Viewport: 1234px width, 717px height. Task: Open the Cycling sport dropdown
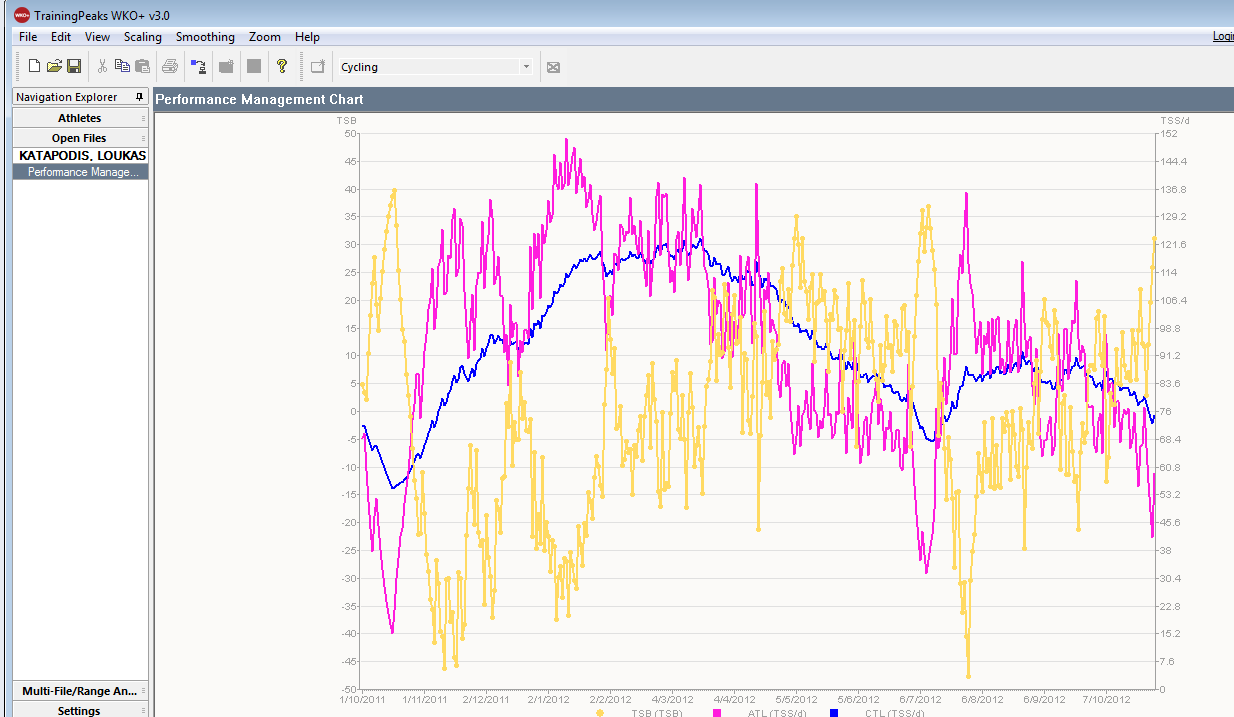tap(526, 67)
